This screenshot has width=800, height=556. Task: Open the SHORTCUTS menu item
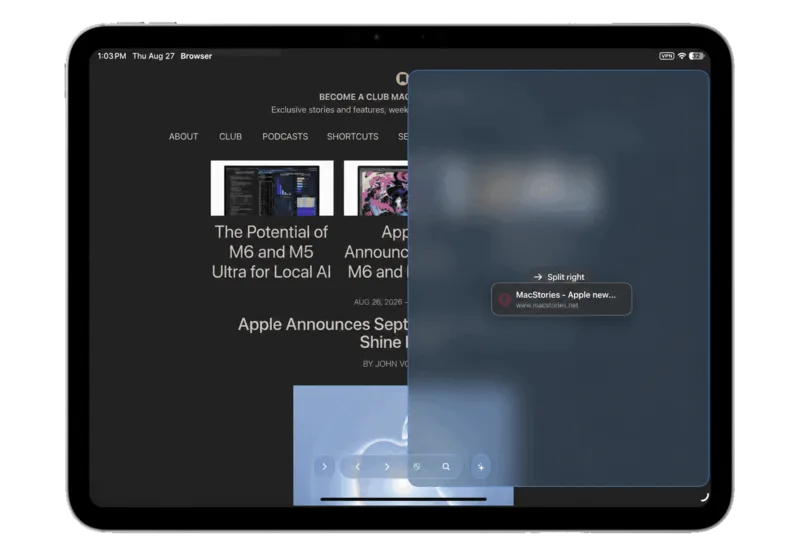pos(353,137)
